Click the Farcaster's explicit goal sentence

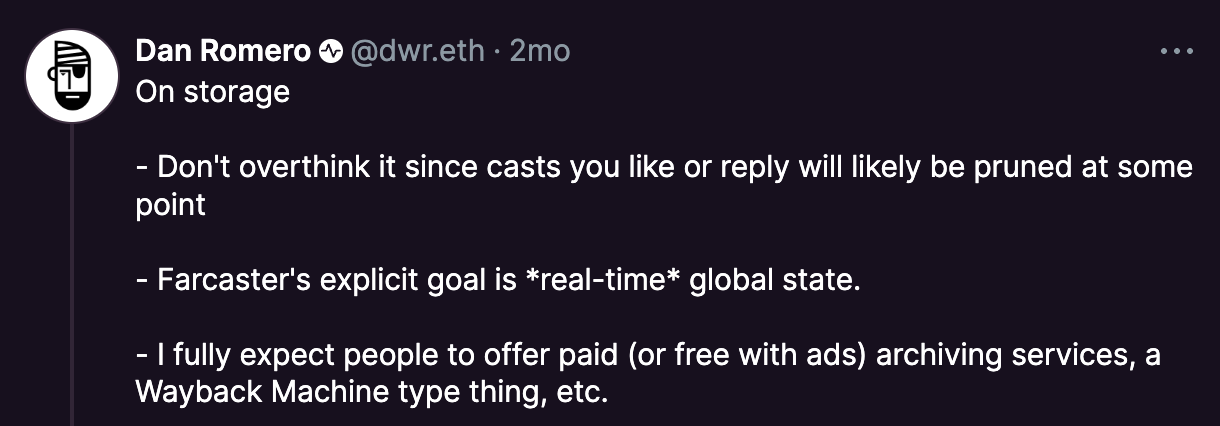(498, 280)
